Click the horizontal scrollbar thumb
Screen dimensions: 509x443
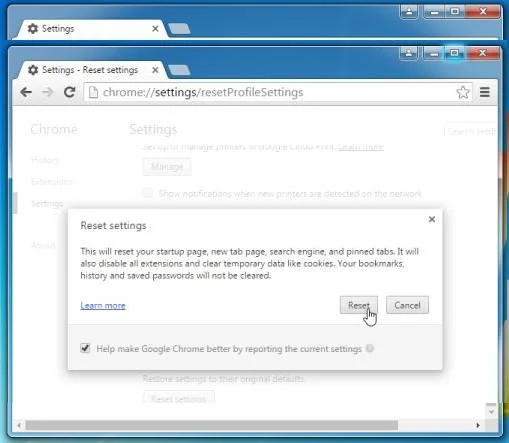pyautogui.click(x=212, y=425)
